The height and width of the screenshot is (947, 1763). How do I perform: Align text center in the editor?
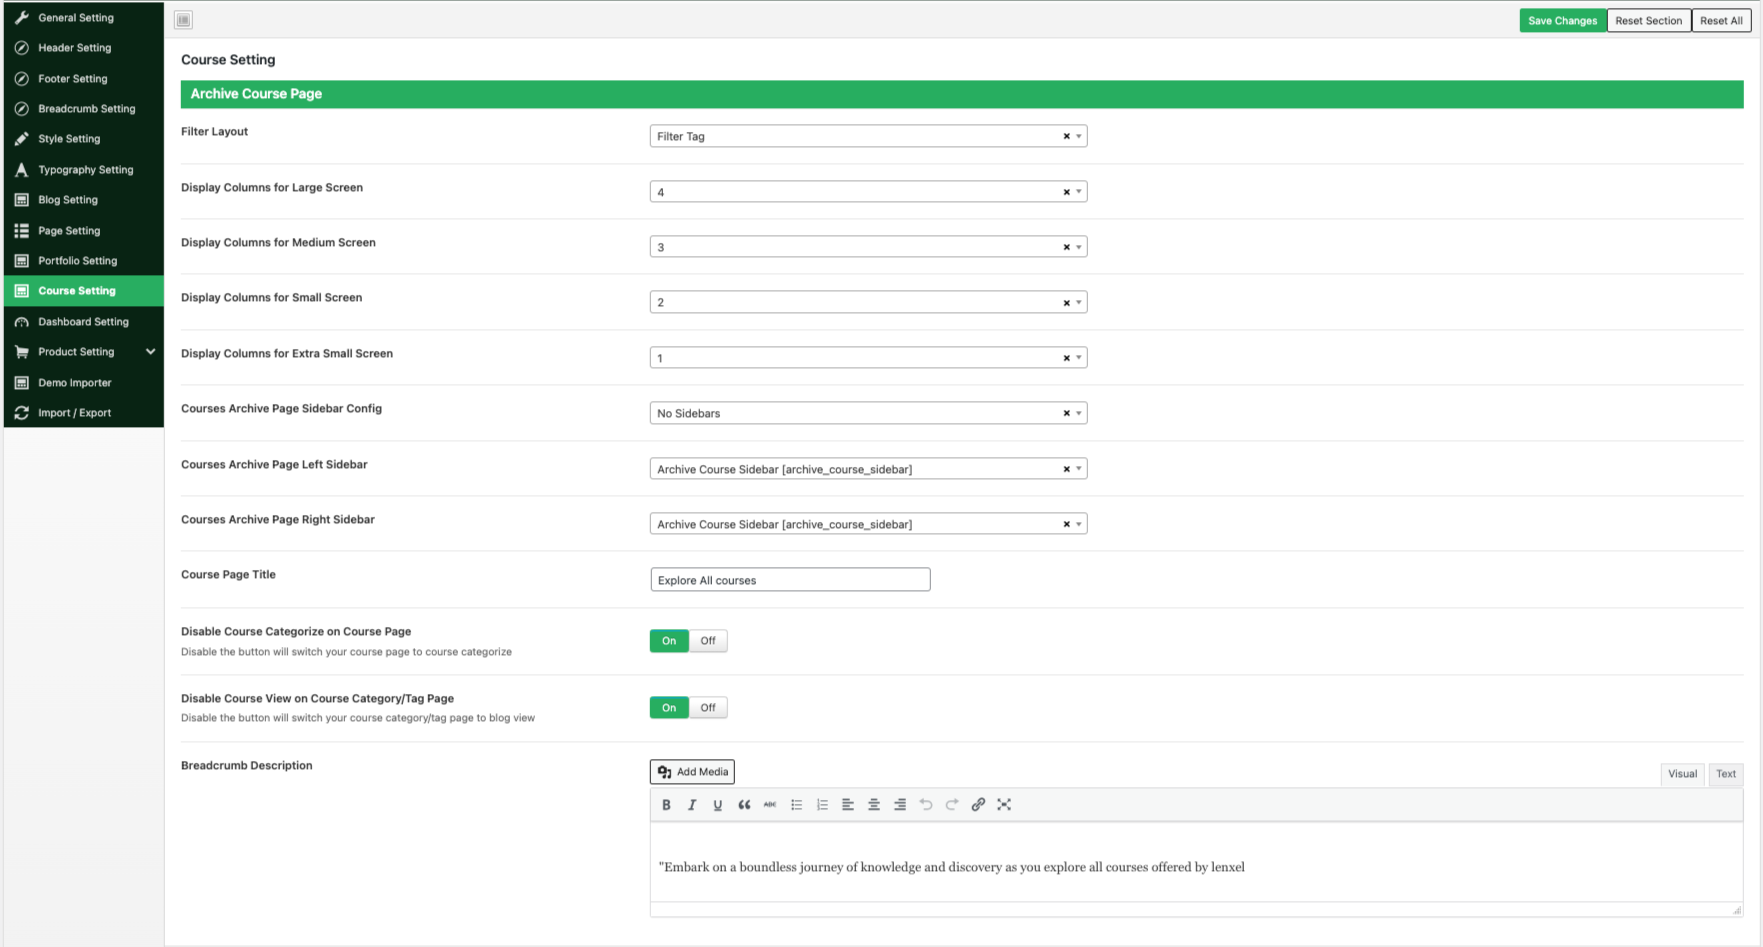tap(874, 805)
